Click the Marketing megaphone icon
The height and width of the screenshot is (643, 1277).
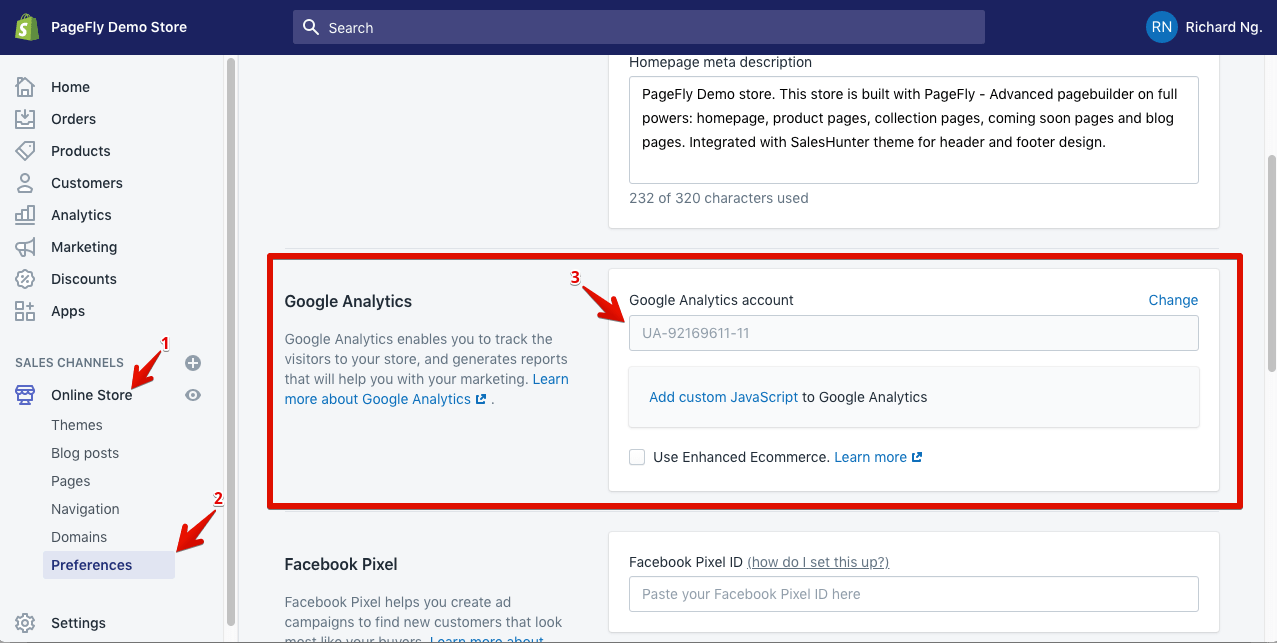pyautogui.click(x=25, y=247)
